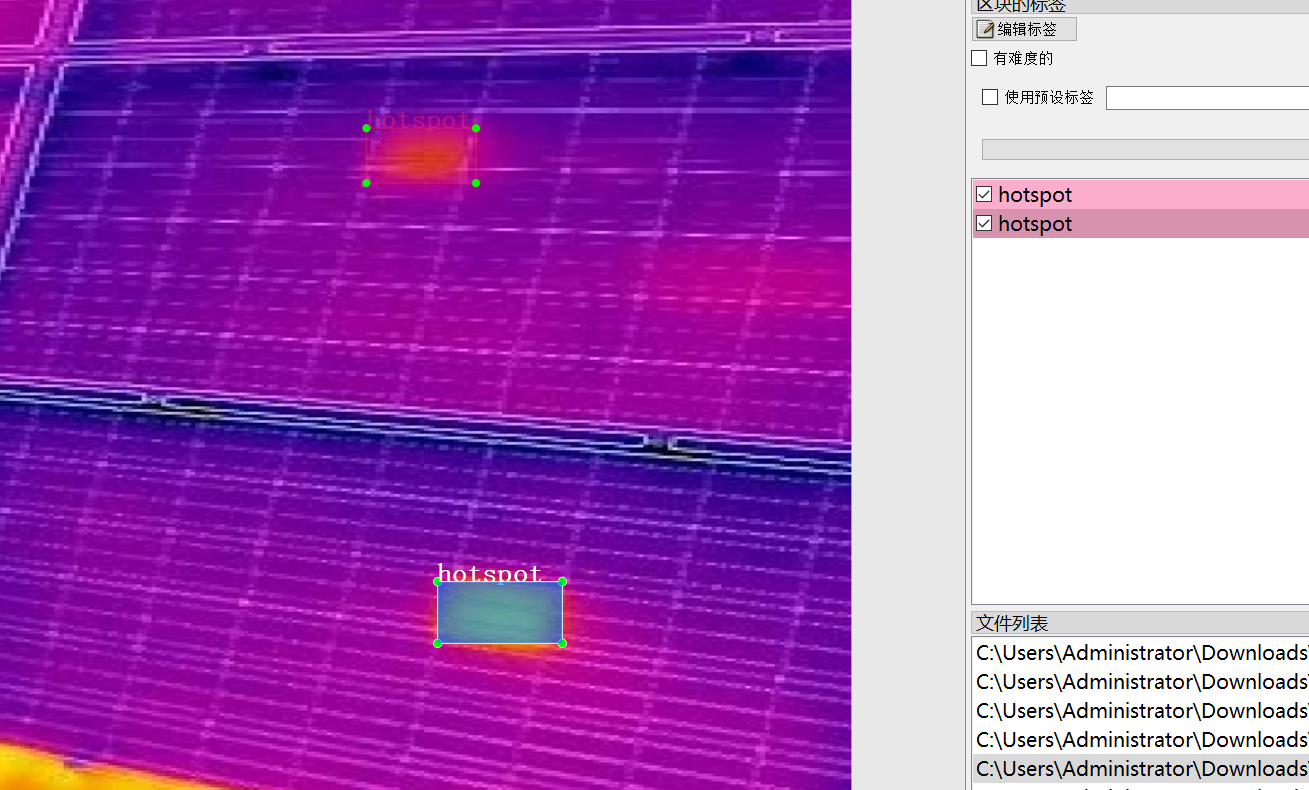
Task: Open the grey label filter combo box
Action: 1145,149
